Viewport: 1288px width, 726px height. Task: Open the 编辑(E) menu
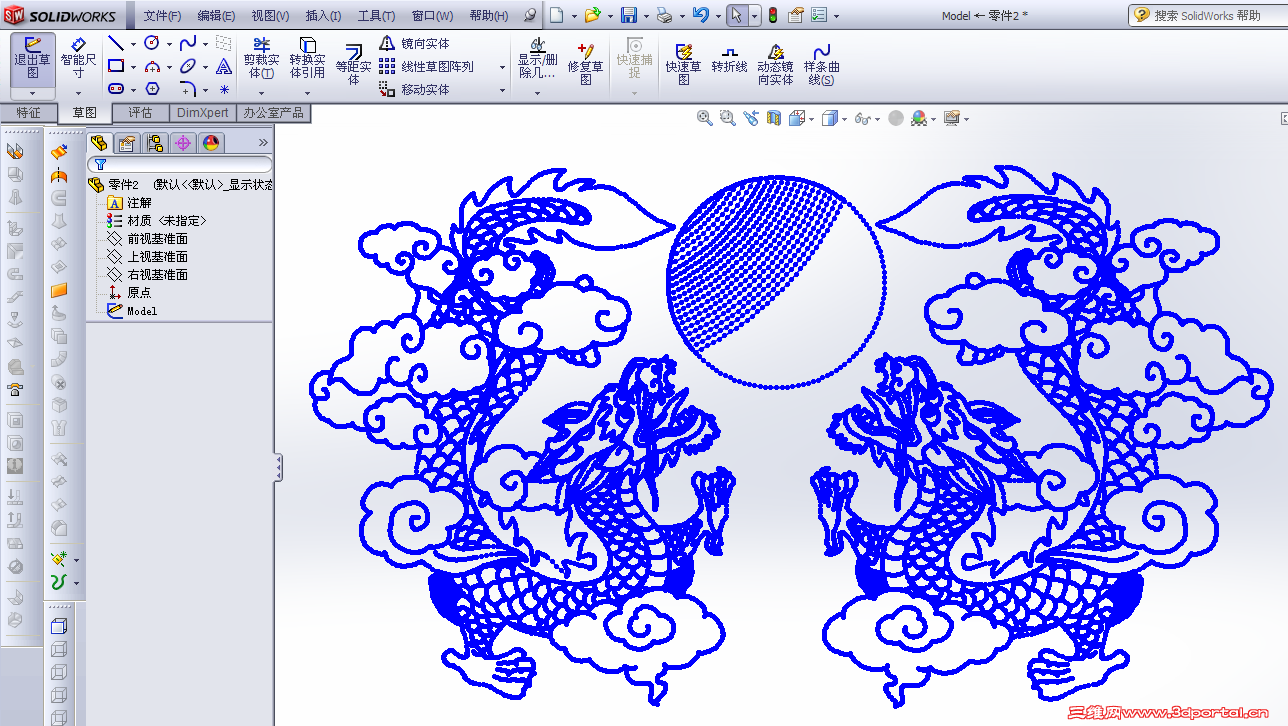216,15
